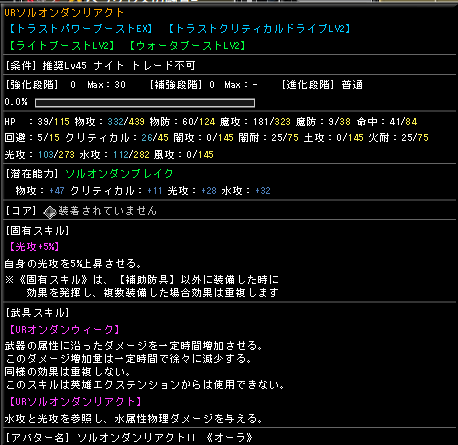This screenshot has width=458, height=445.
Task: Click the [補強段階] 0 Max:- text
Action: click(204, 85)
